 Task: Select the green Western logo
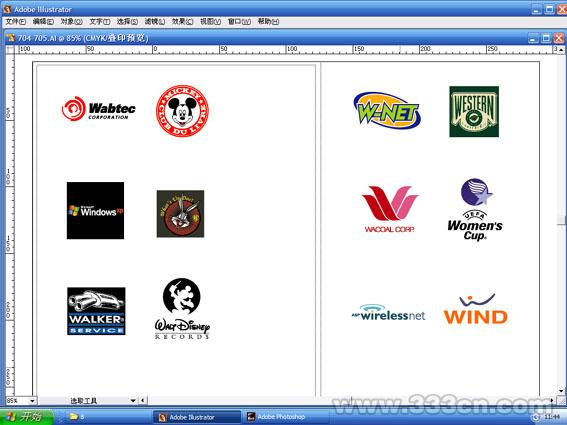tap(474, 111)
